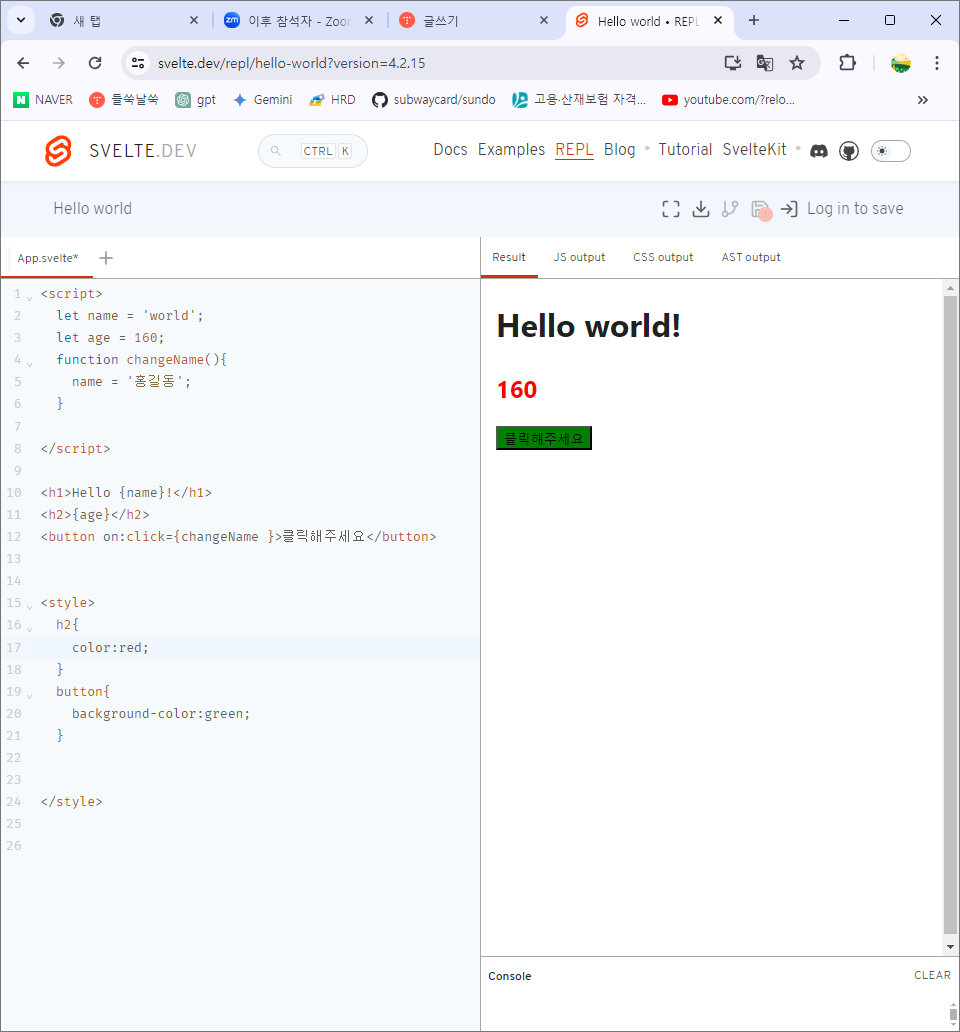Switch to the JS output tab
960x1032 pixels.
pos(579,257)
